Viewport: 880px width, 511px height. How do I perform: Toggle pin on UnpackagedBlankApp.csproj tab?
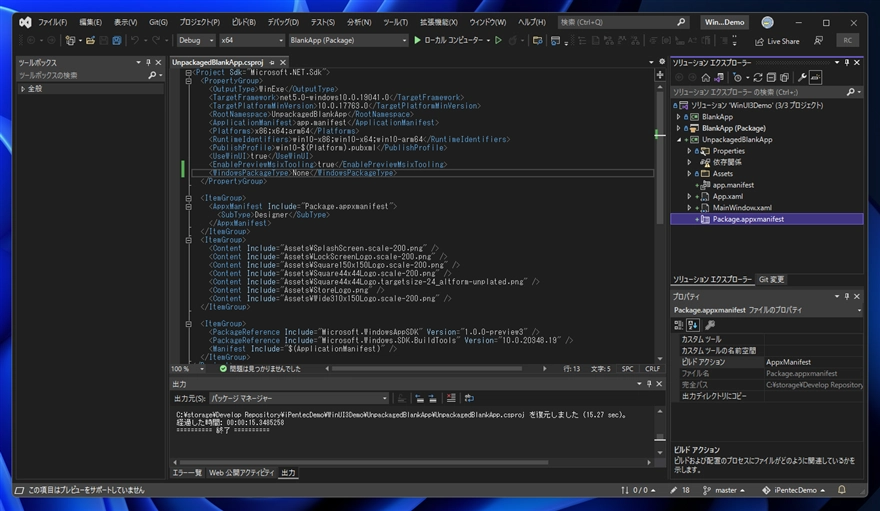tap(272, 62)
